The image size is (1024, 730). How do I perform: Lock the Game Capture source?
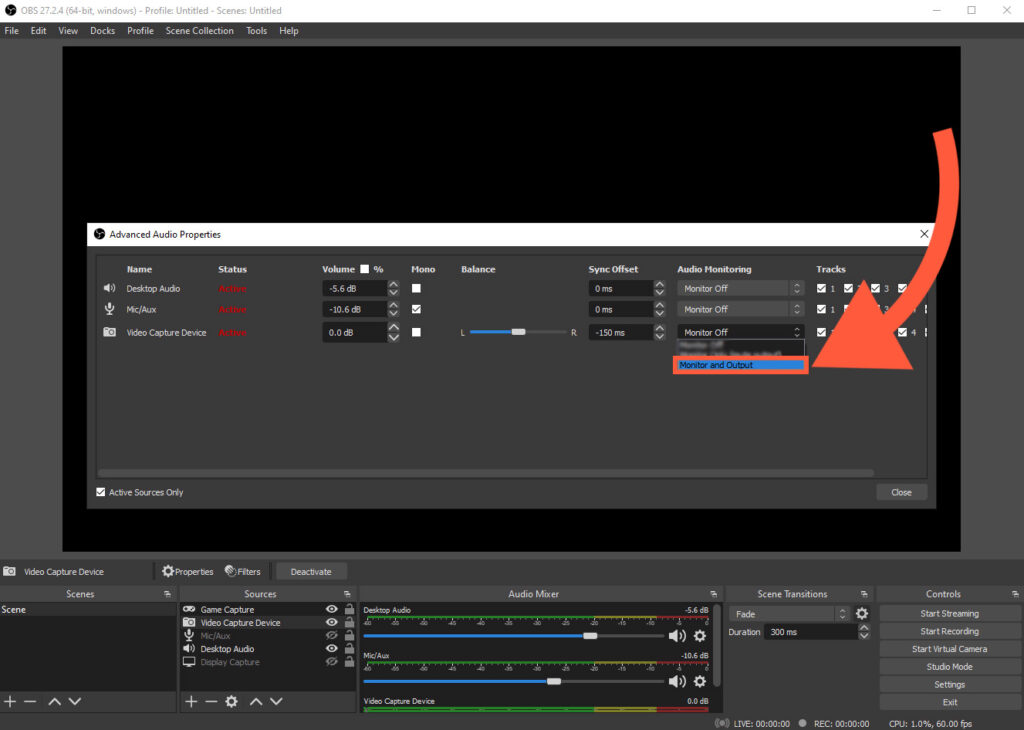click(x=350, y=609)
